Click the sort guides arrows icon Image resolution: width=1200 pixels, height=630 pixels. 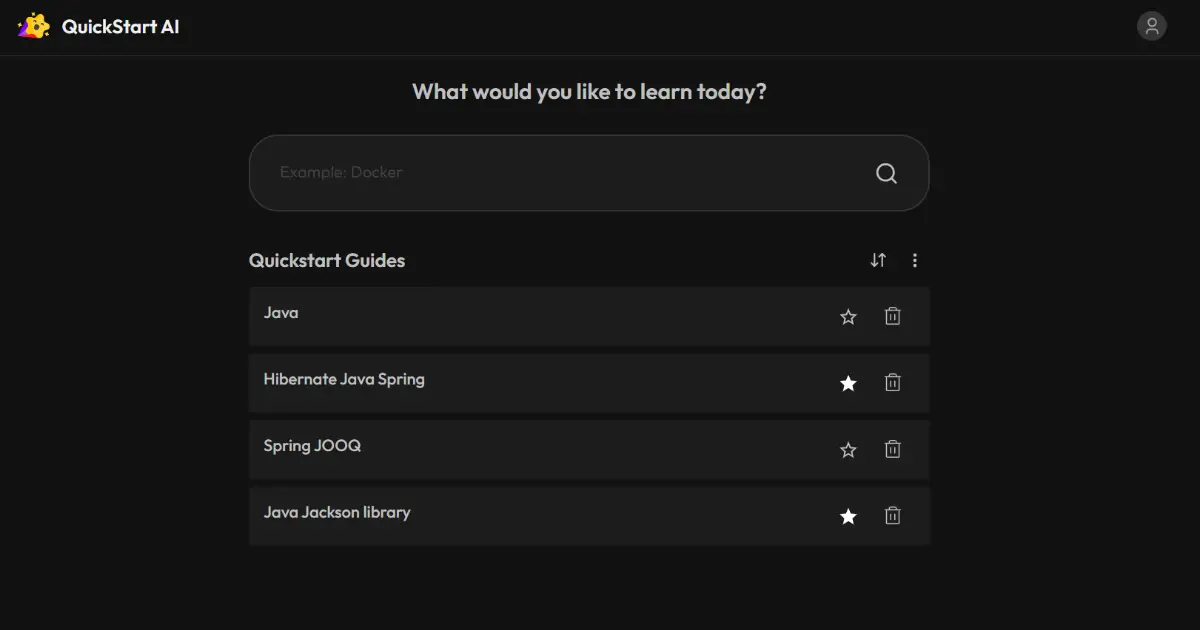pyautogui.click(x=878, y=260)
